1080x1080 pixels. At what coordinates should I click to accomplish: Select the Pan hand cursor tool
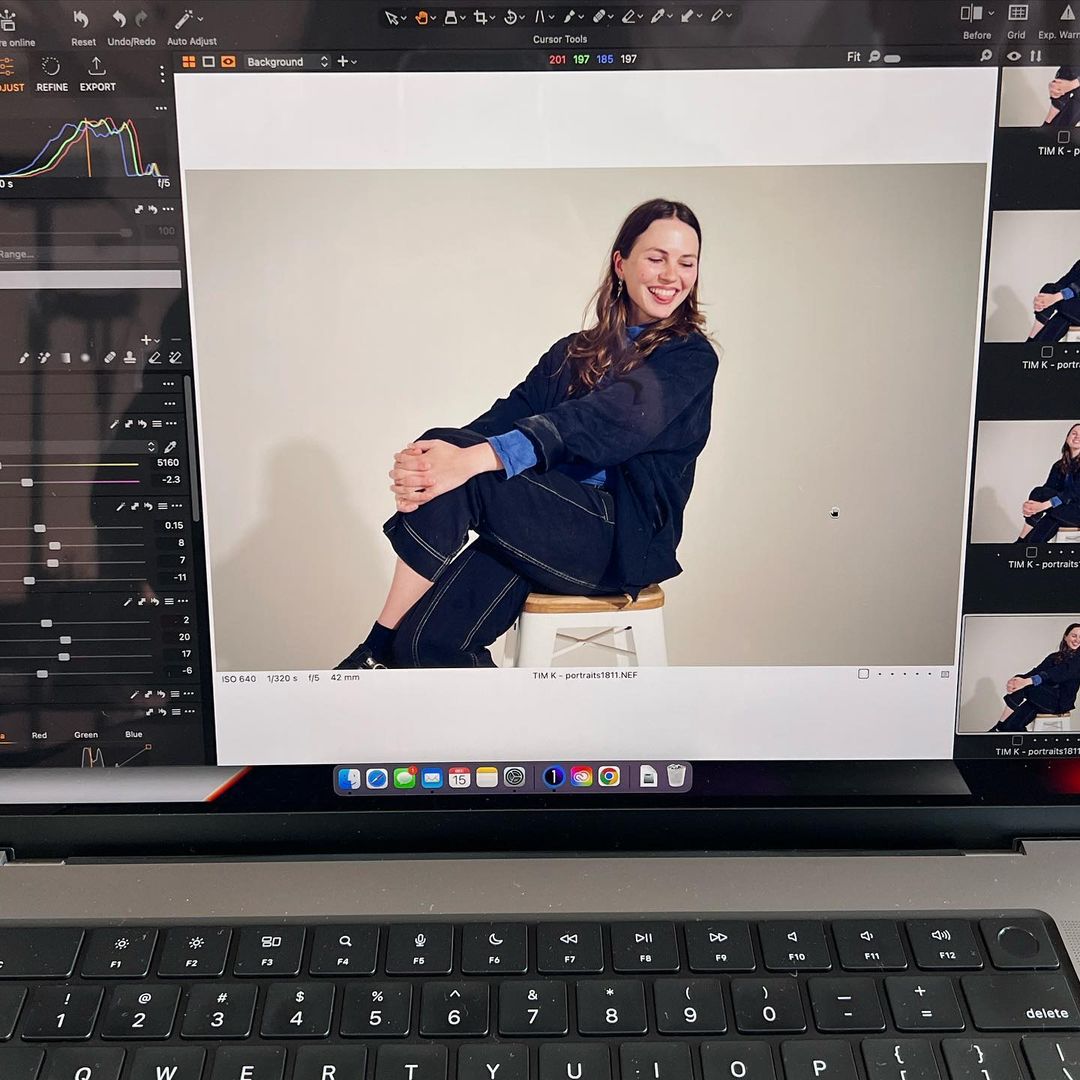[422, 17]
